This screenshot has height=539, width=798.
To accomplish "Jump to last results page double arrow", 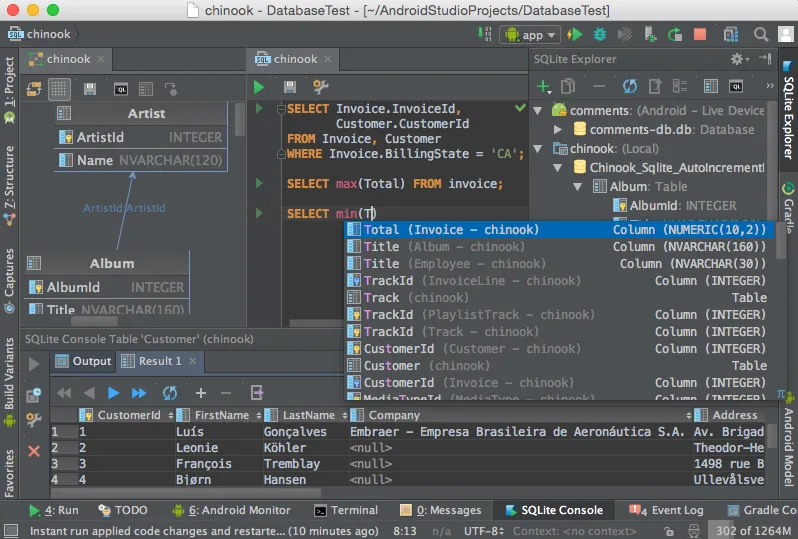I will point(139,393).
